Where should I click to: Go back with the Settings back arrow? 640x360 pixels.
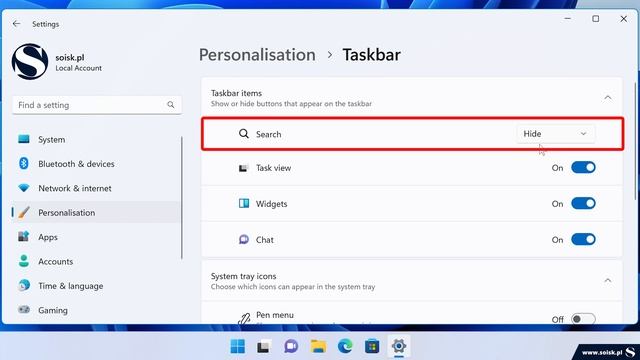point(16,24)
